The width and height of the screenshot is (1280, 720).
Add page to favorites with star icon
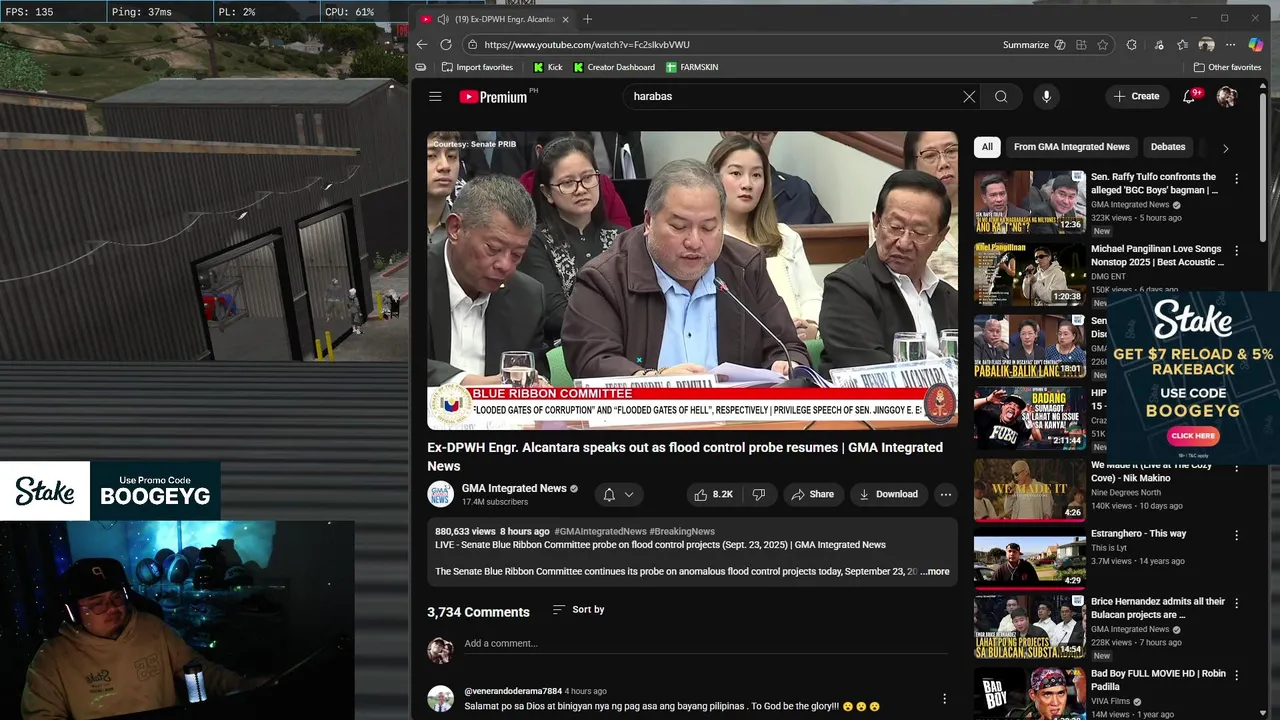[1103, 45]
